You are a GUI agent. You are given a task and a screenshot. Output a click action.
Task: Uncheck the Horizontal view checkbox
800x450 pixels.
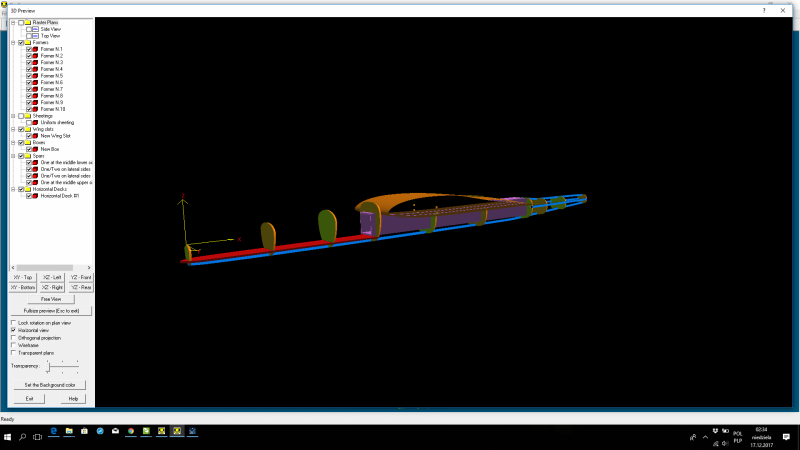click(13, 330)
